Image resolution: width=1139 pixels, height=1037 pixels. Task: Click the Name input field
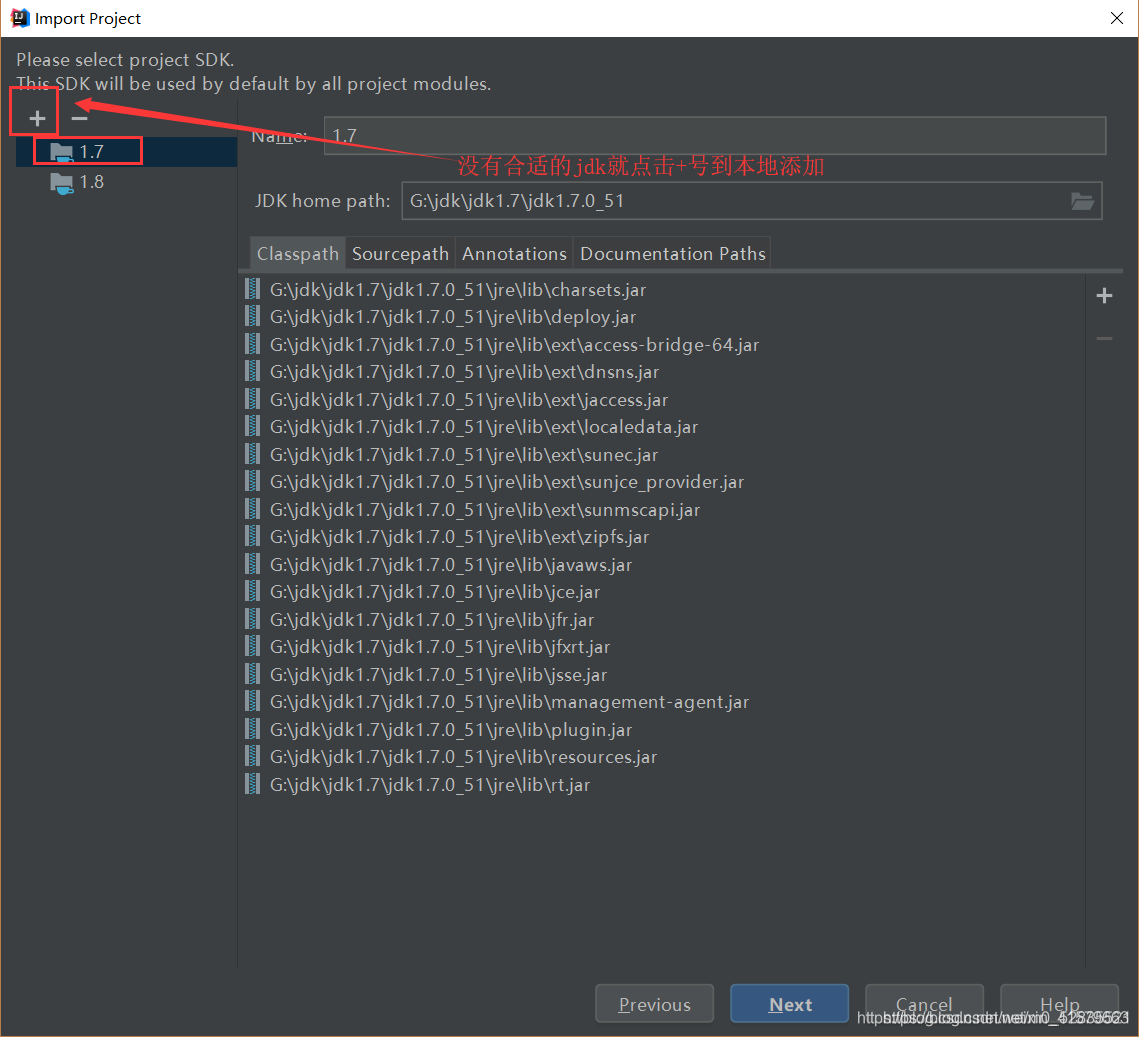(x=715, y=136)
